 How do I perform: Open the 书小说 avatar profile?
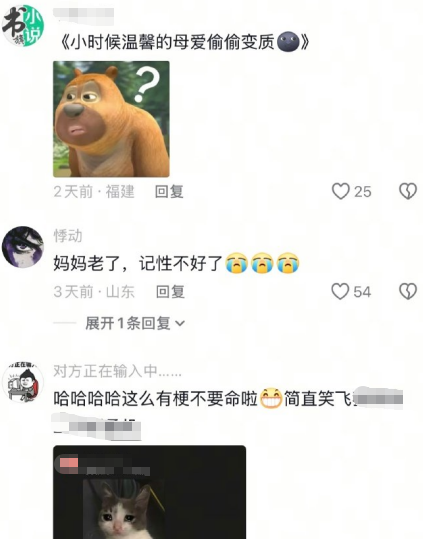pyautogui.click(x=23, y=25)
